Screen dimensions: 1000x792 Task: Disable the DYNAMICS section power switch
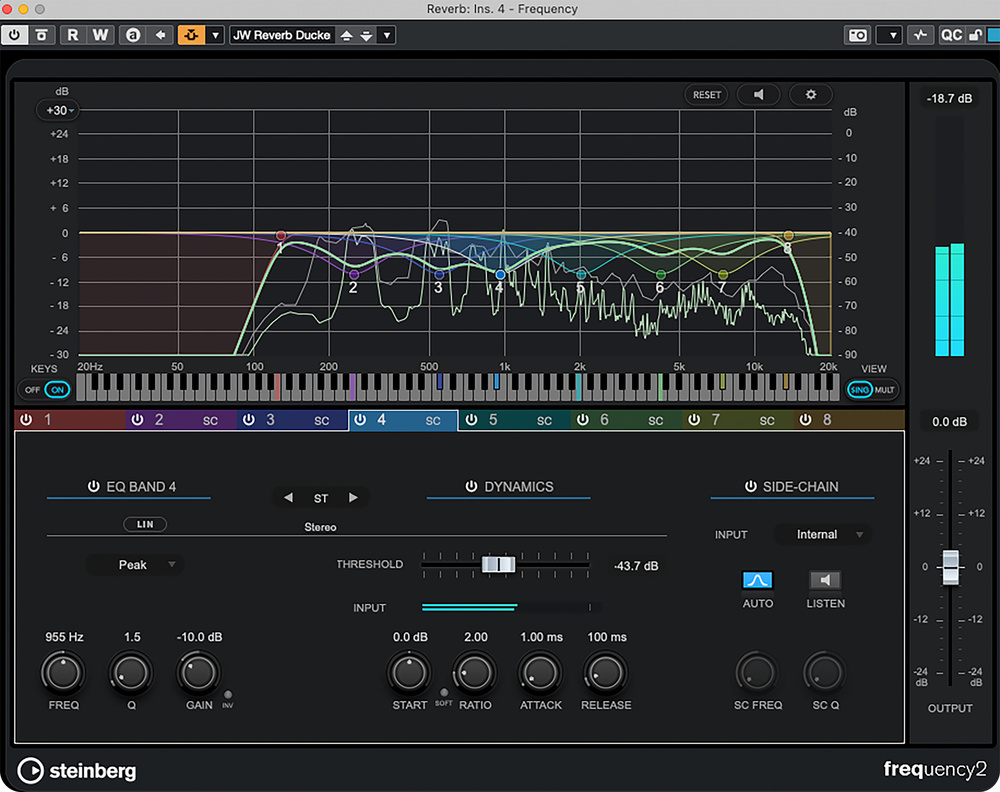pyautogui.click(x=471, y=487)
